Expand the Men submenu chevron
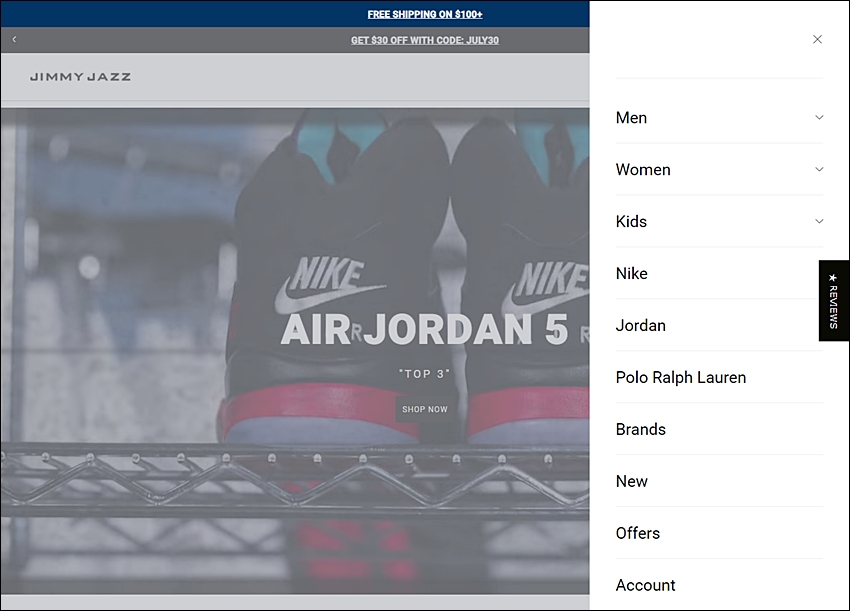The width and height of the screenshot is (850, 611). [x=819, y=118]
